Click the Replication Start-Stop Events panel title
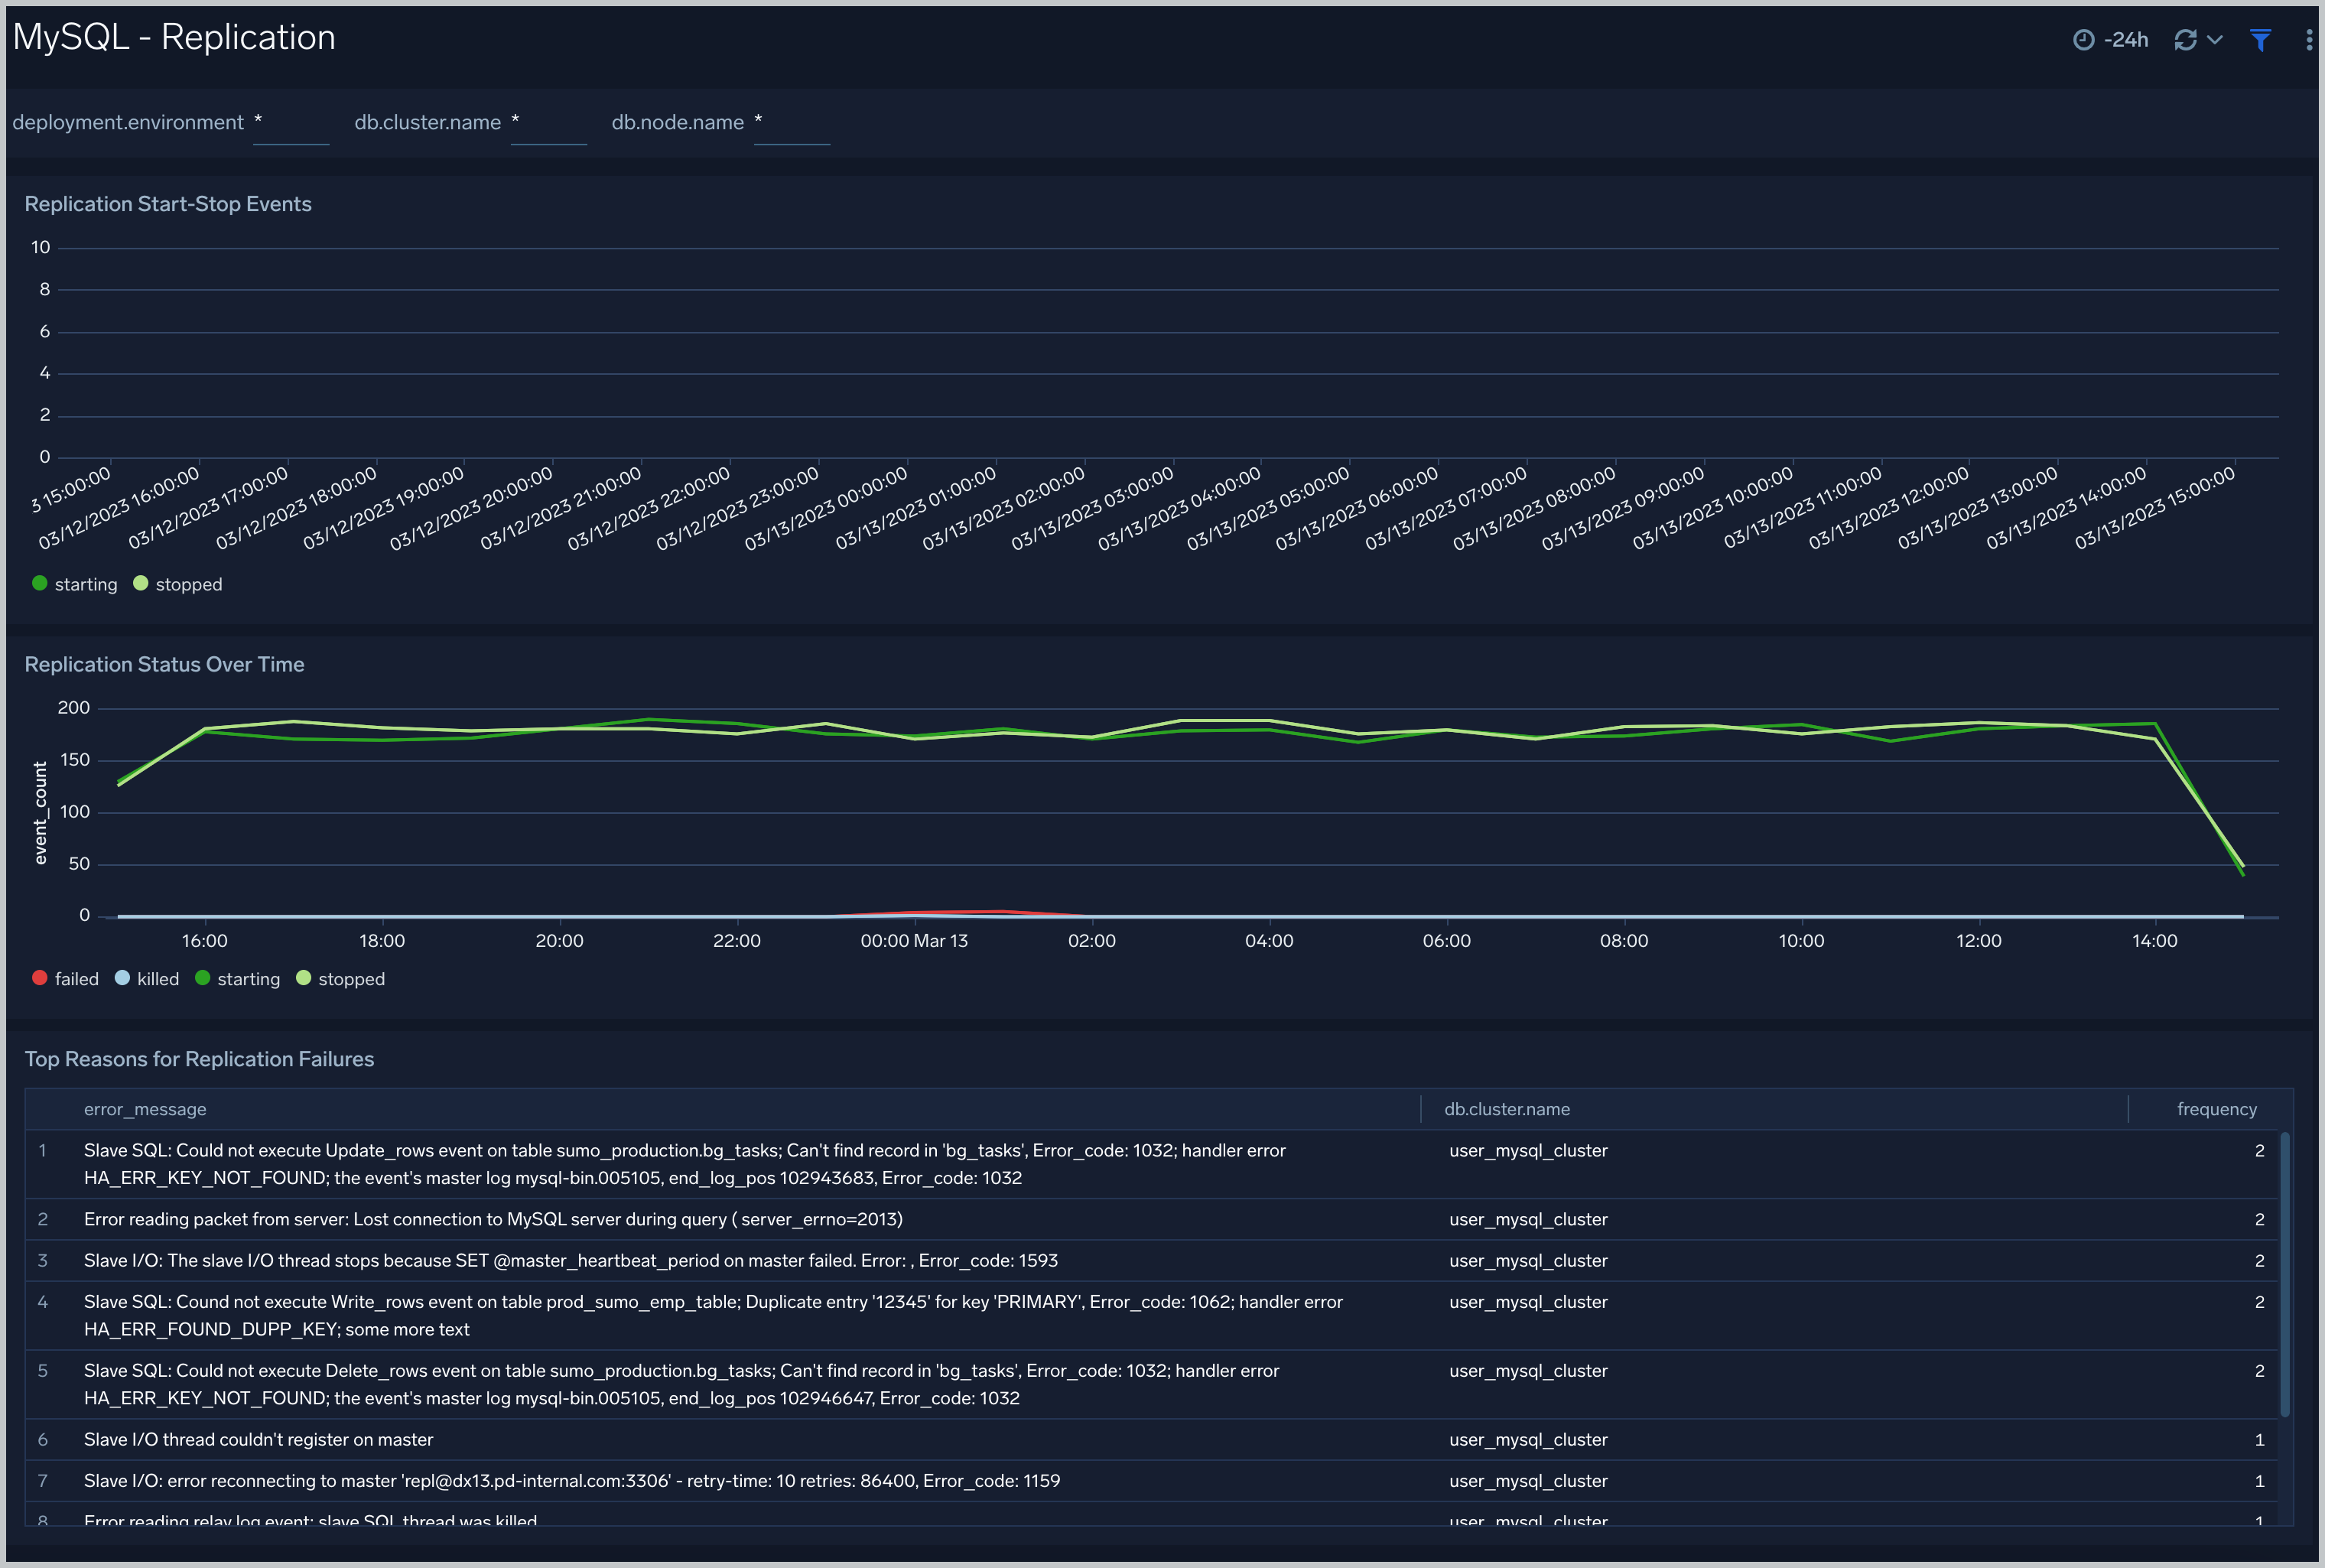The image size is (2325, 1568). [x=168, y=204]
